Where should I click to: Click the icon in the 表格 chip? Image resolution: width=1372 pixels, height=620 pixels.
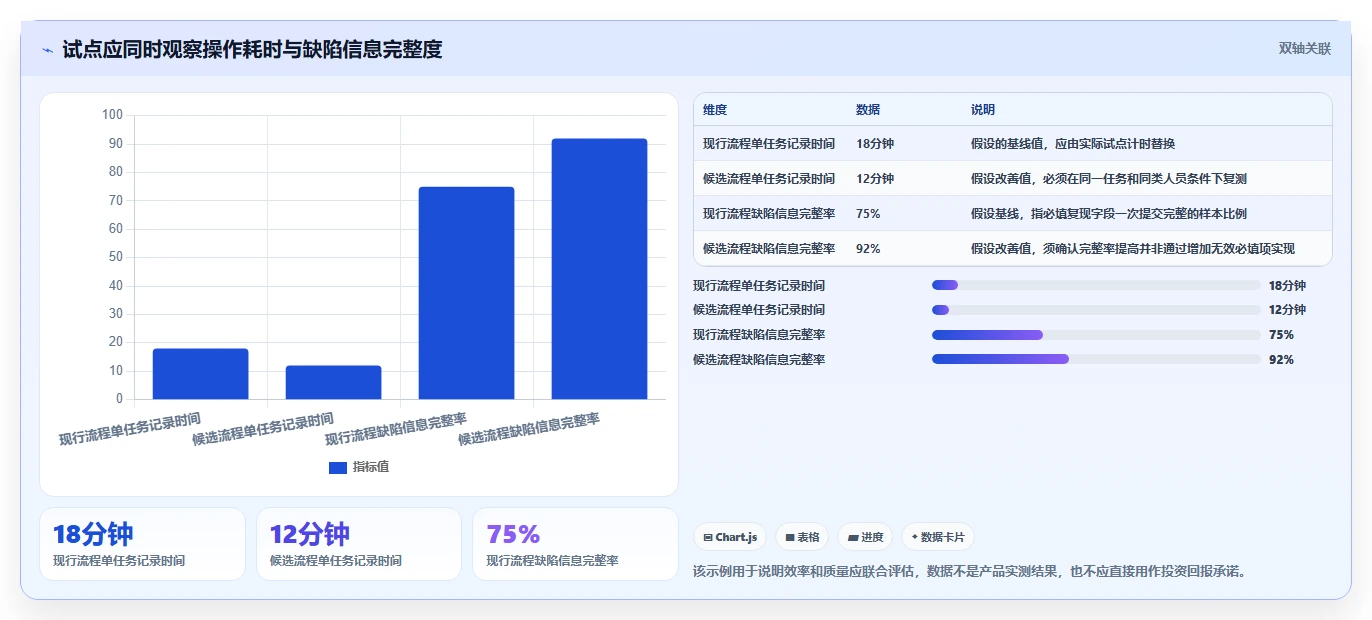(790, 538)
